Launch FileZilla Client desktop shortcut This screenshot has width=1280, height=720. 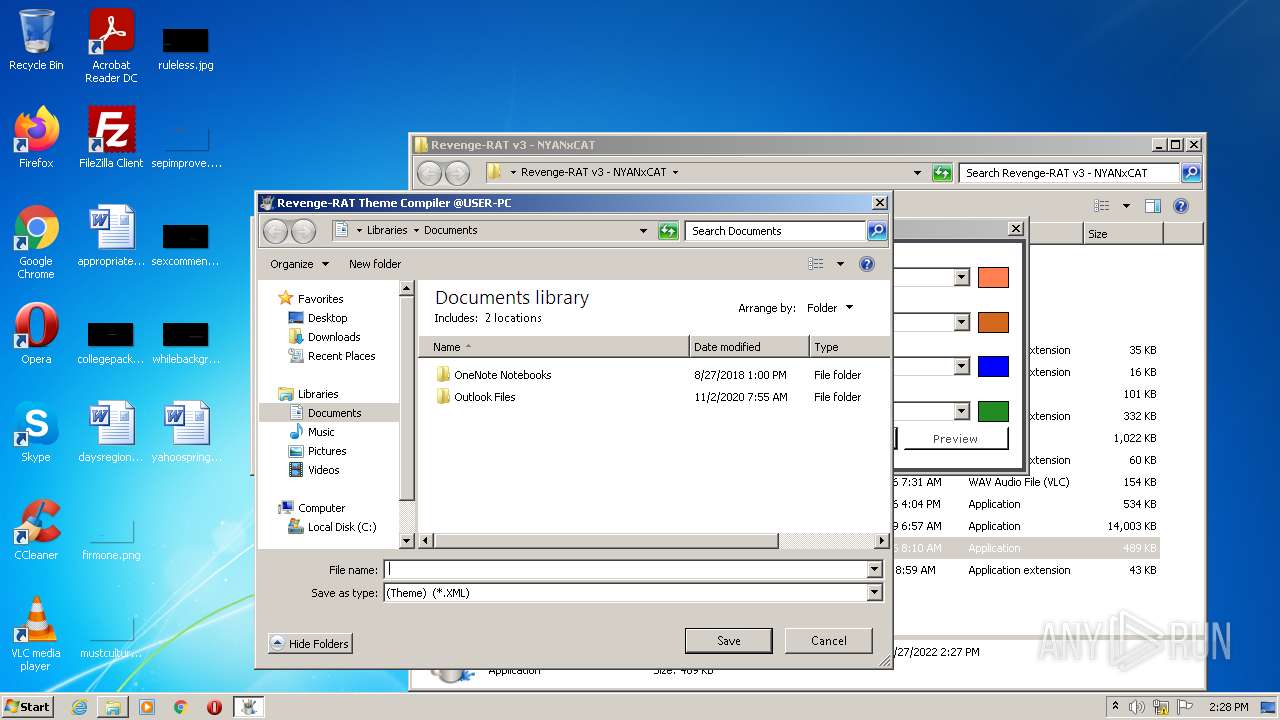[111, 137]
